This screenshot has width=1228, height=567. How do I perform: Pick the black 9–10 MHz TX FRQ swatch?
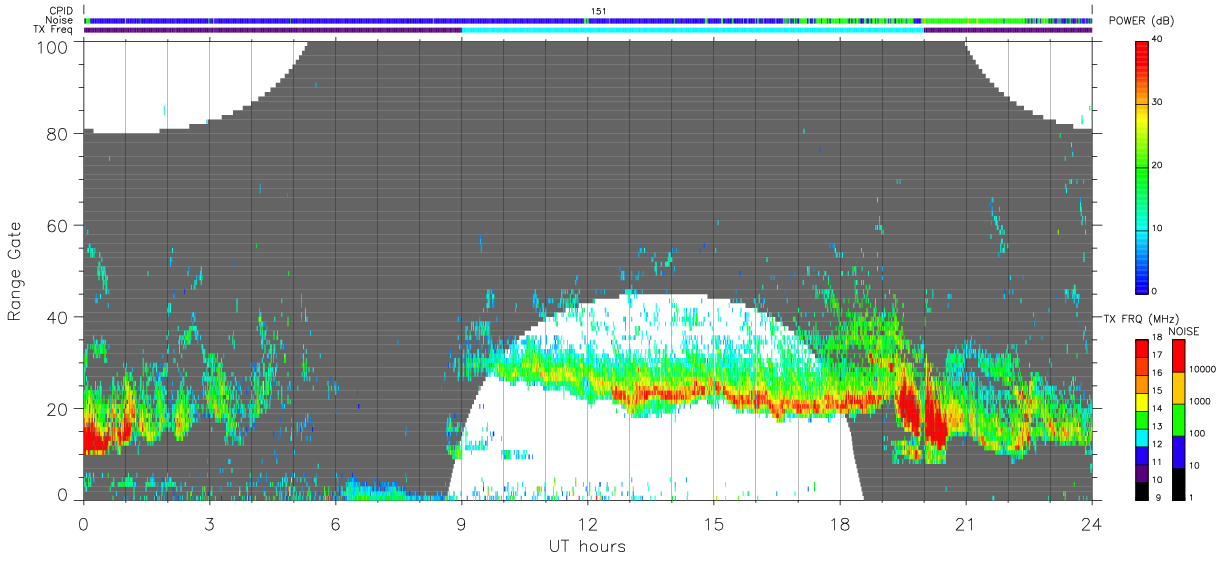1143,489
